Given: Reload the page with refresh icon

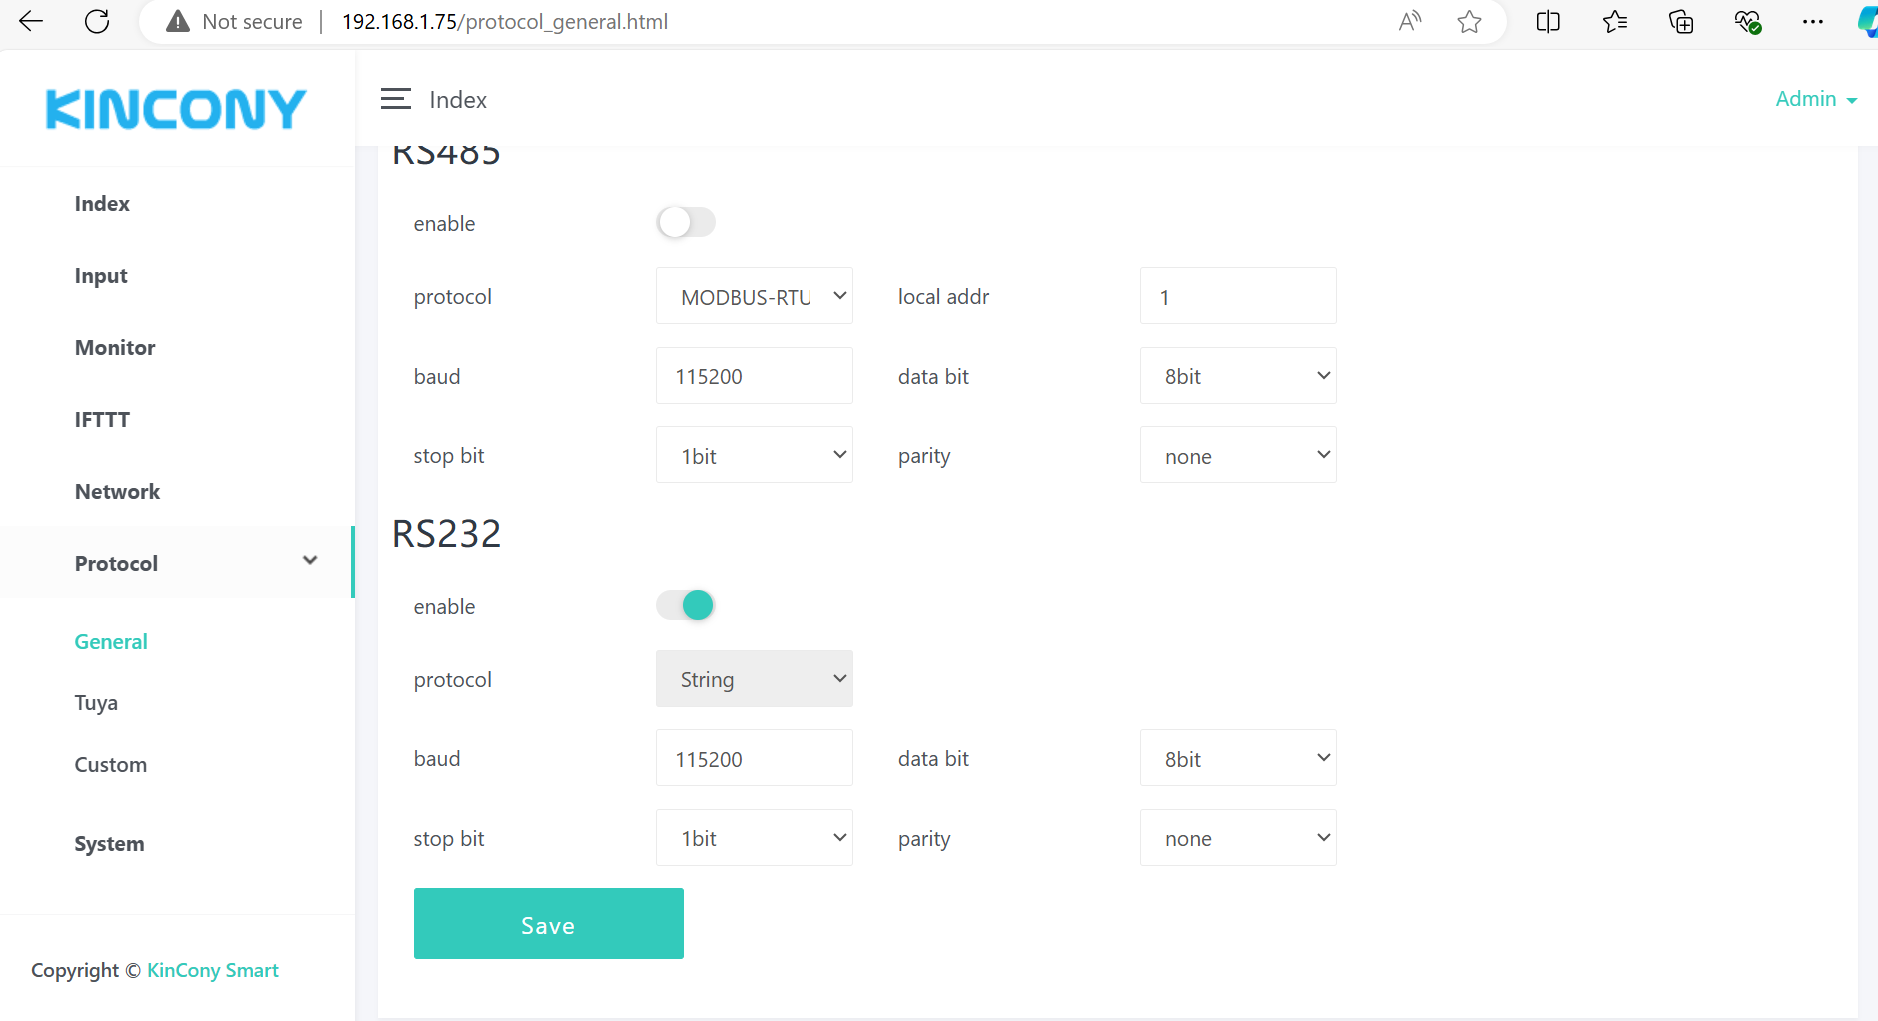Looking at the screenshot, I should click(97, 21).
